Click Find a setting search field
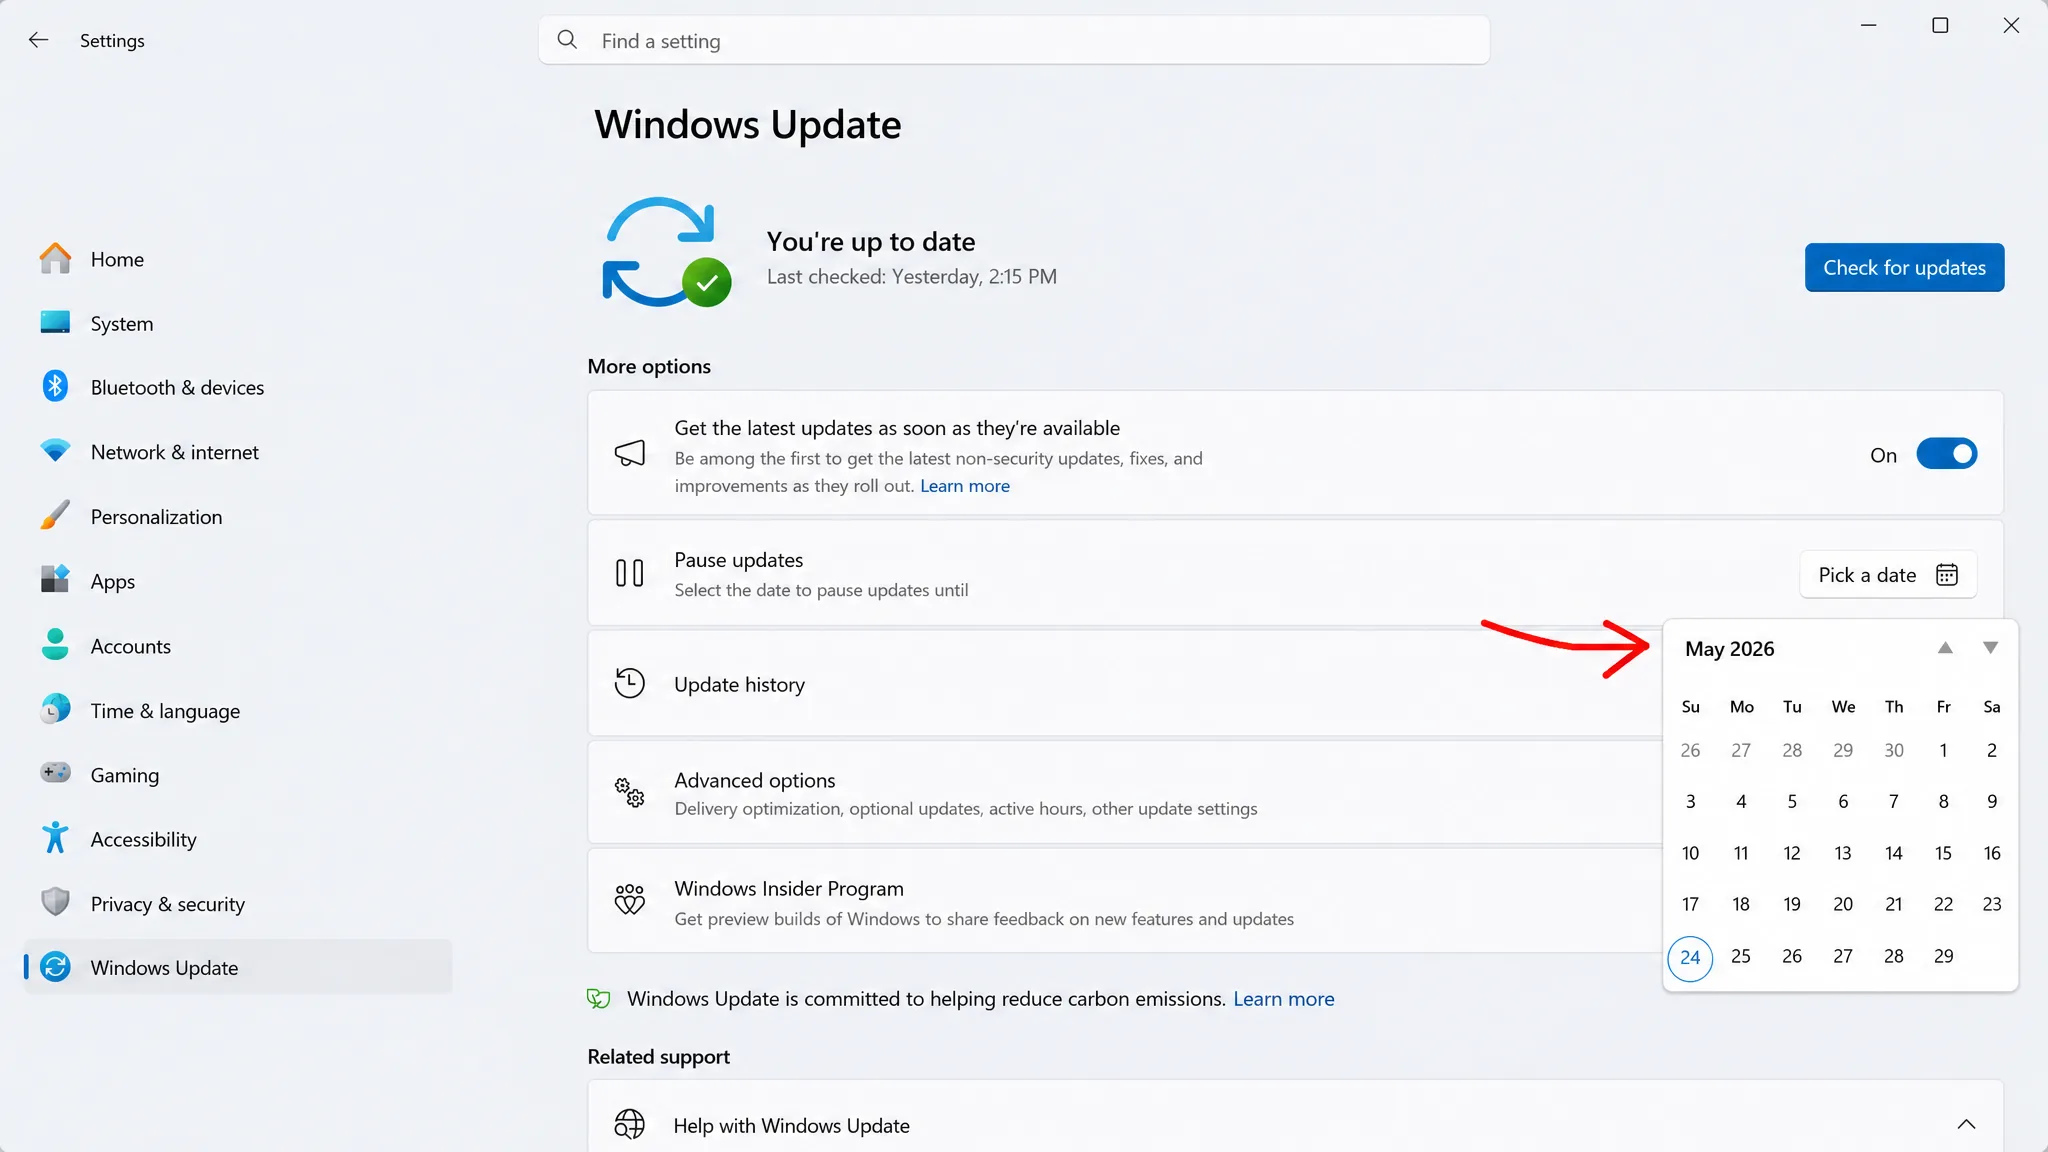2048x1152 pixels. [1014, 40]
